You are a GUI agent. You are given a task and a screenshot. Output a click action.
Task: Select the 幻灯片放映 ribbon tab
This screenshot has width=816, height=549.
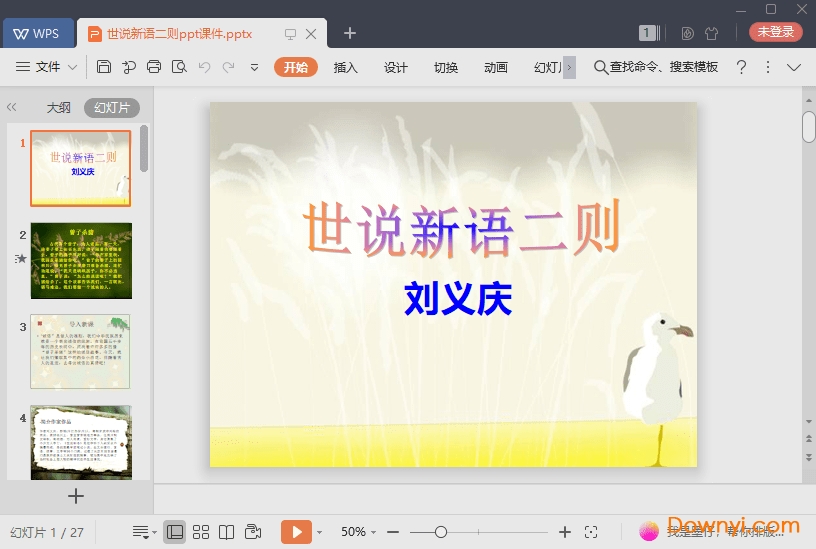click(x=548, y=67)
